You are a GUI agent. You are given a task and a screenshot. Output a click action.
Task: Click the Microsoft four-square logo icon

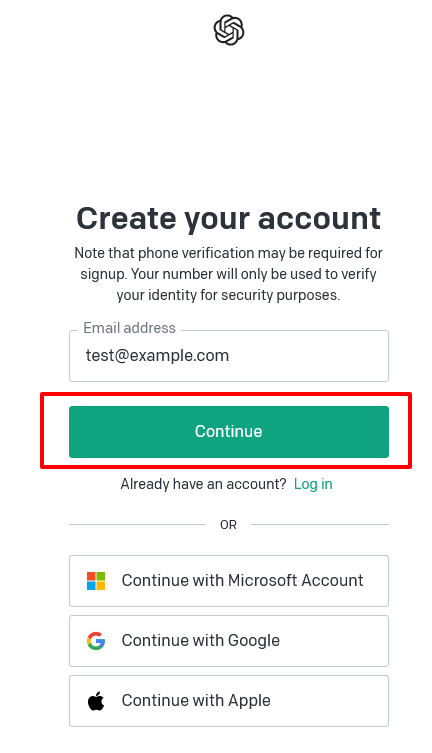96,581
